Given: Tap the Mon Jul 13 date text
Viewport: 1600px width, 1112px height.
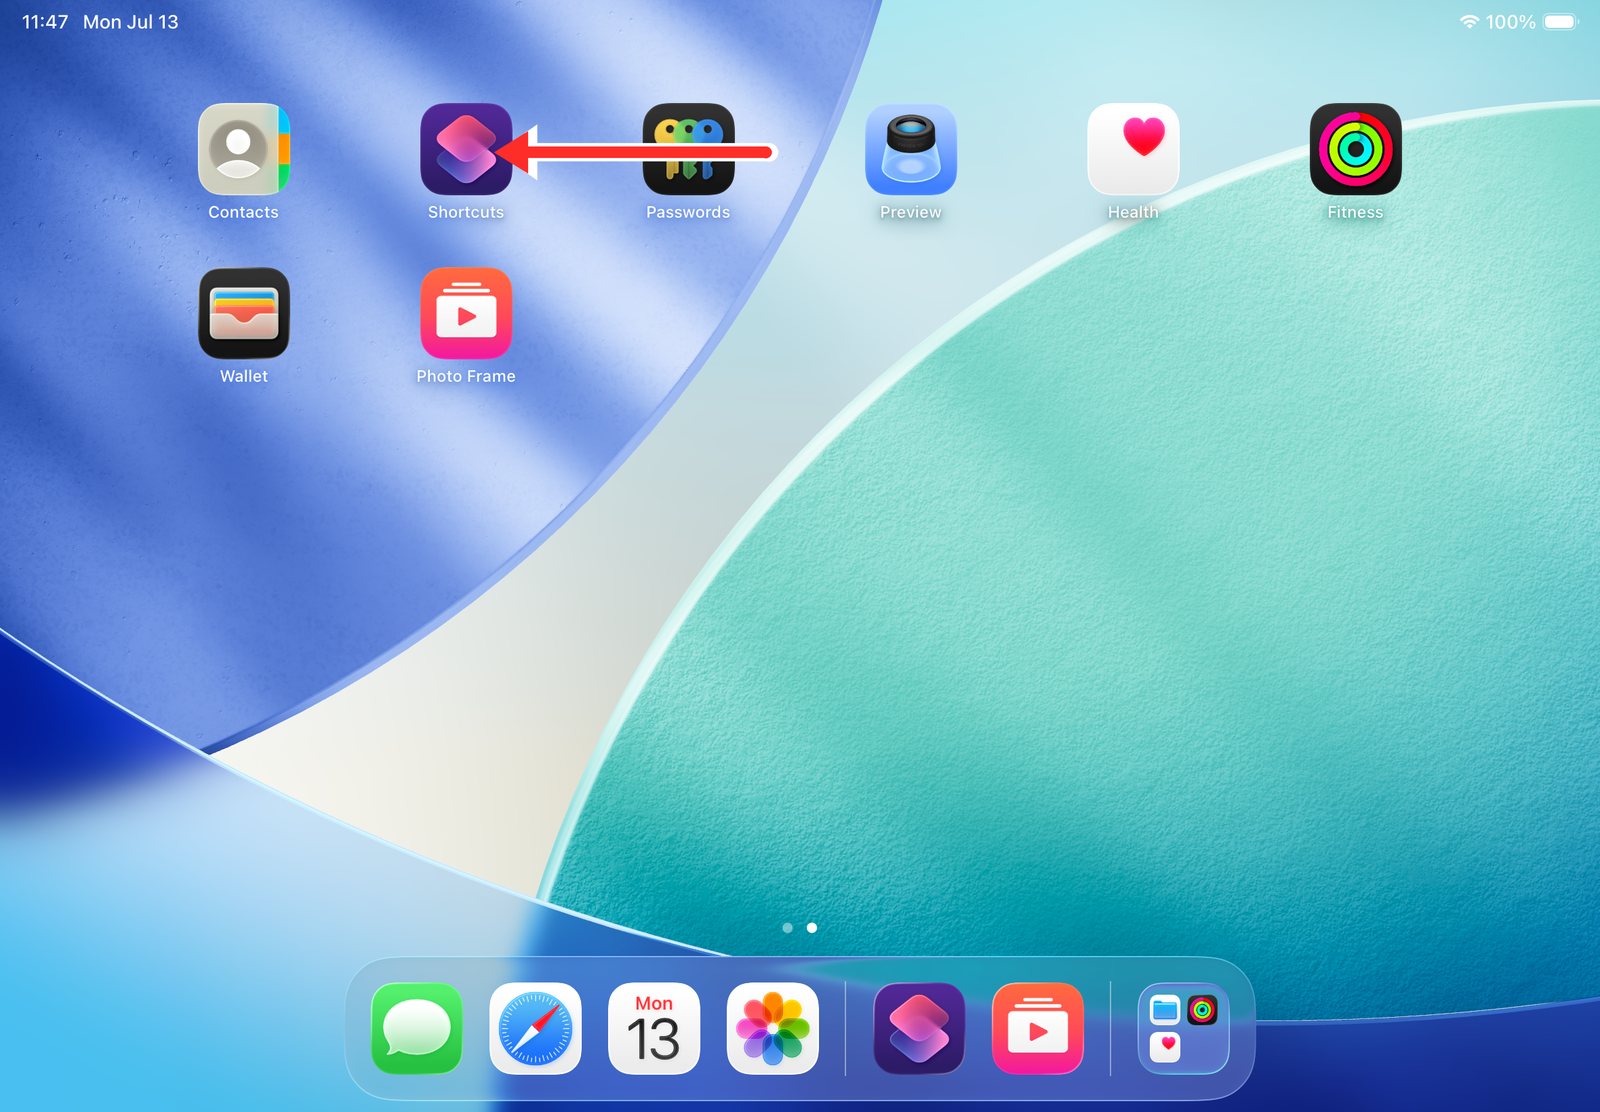Looking at the screenshot, I should [x=131, y=22].
